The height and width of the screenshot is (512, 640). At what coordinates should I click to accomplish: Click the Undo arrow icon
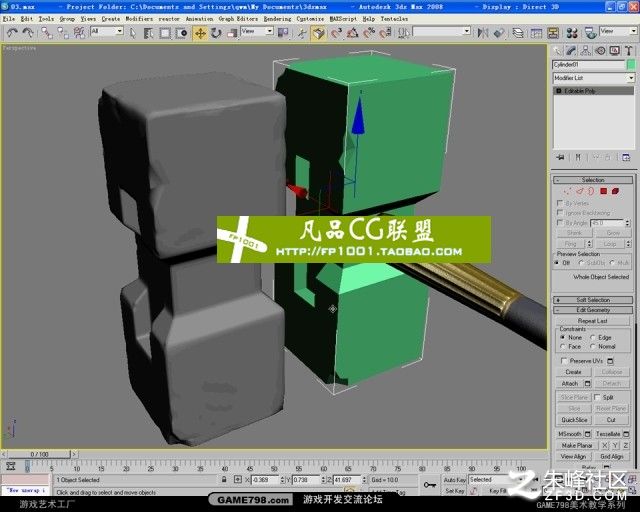[x=12, y=32]
